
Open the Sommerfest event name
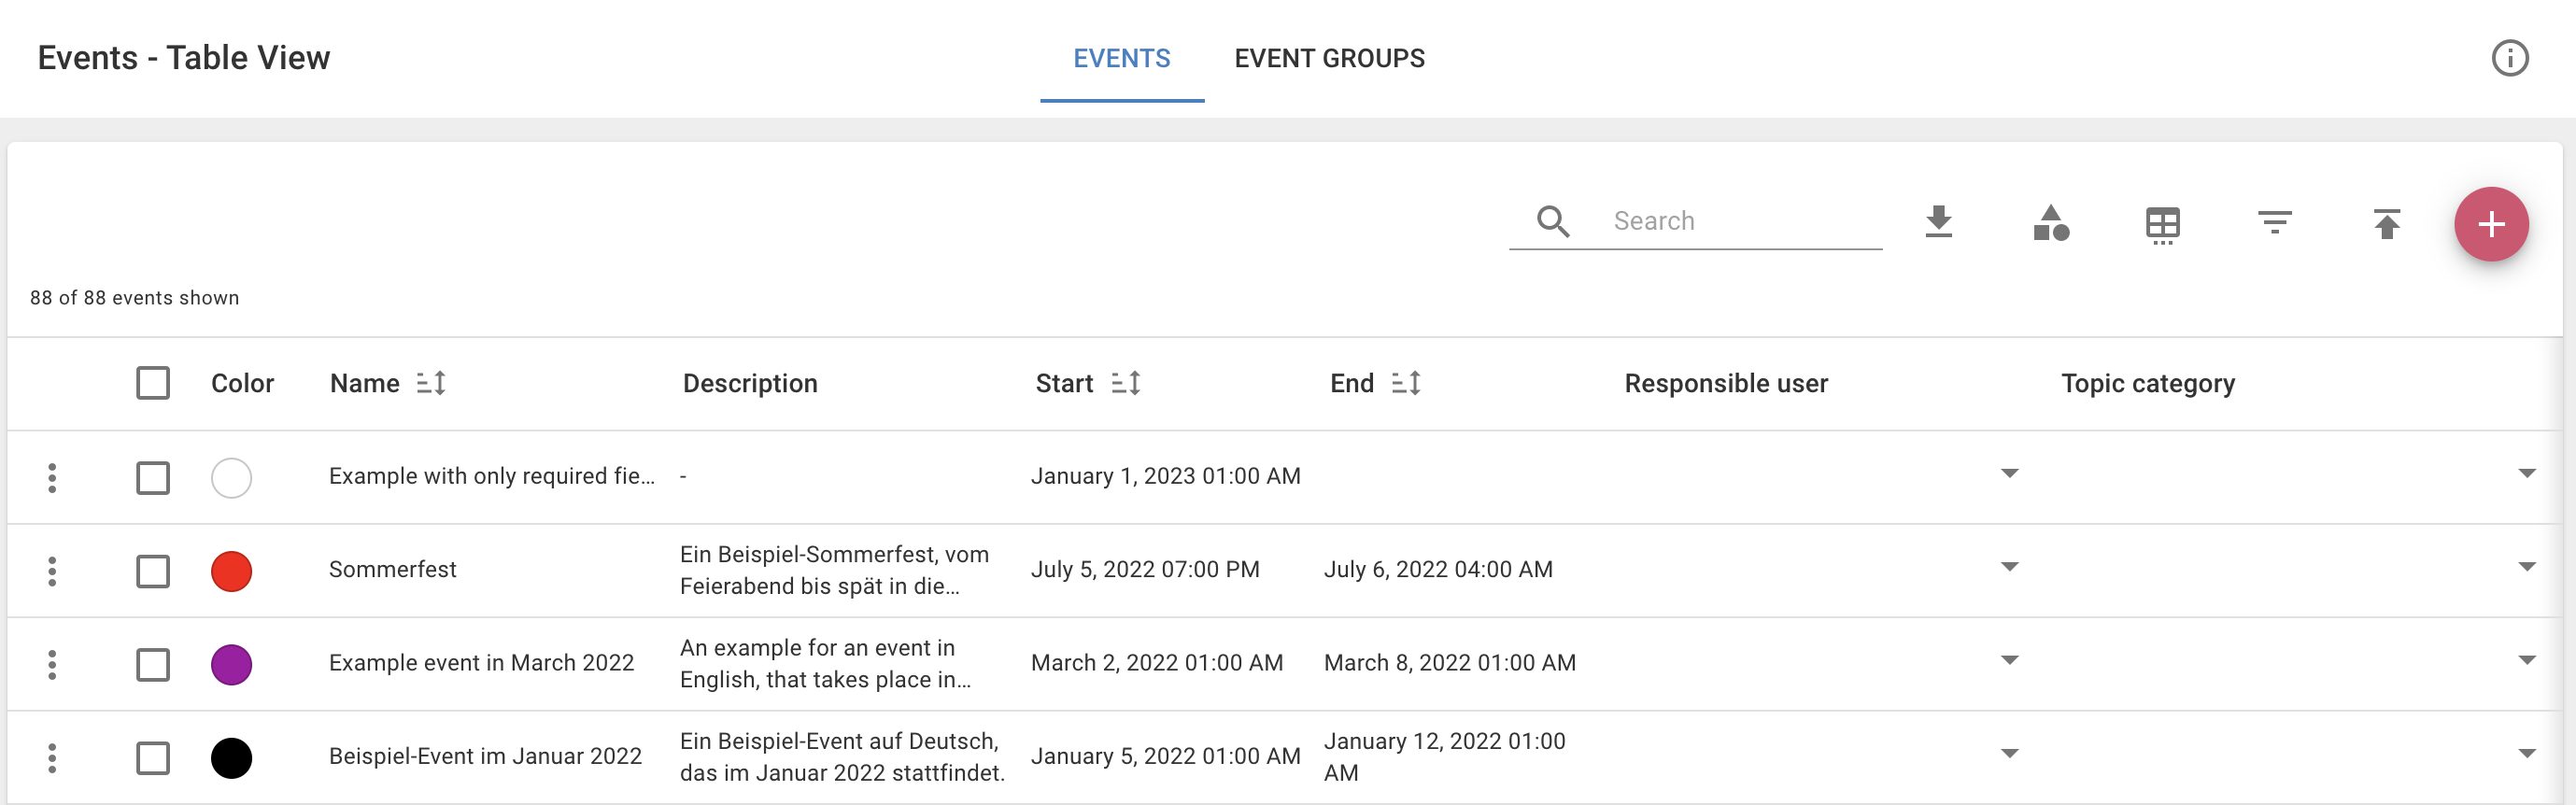[x=392, y=569]
